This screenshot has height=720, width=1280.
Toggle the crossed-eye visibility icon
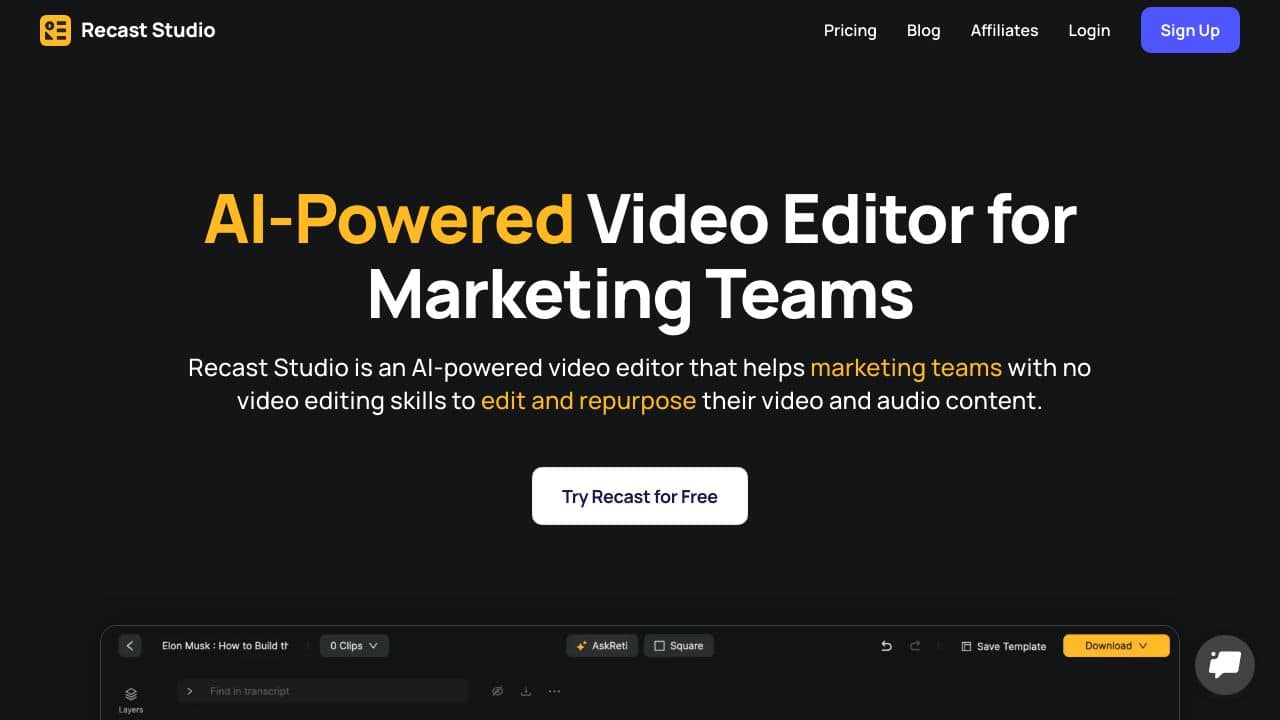[x=497, y=691]
